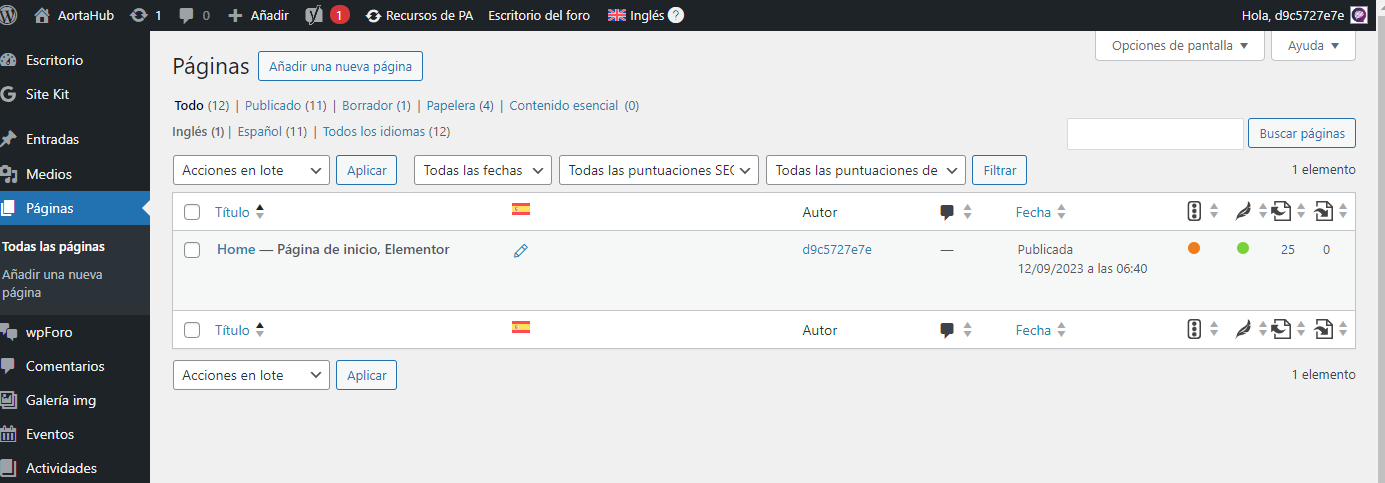Click the readability feather column icon

point(1243,212)
